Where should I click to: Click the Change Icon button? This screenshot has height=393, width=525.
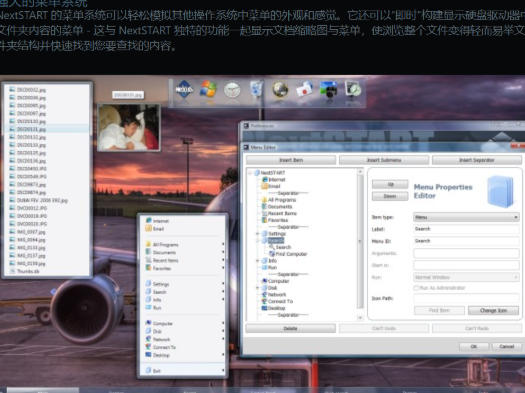click(494, 310)
